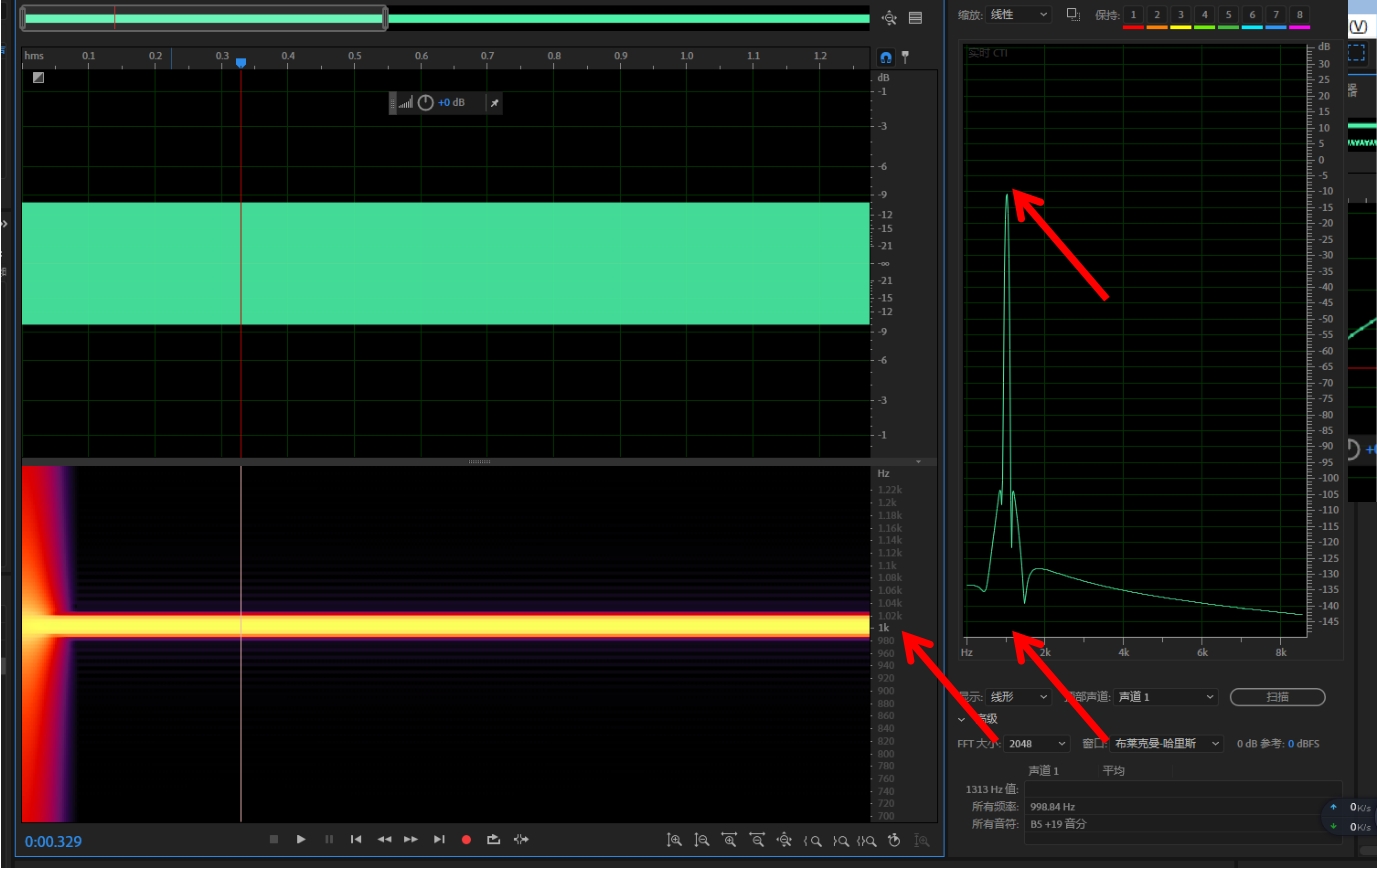Click the HUD volume knob +0 dB

pyautogui.click(x=426, y=103)
